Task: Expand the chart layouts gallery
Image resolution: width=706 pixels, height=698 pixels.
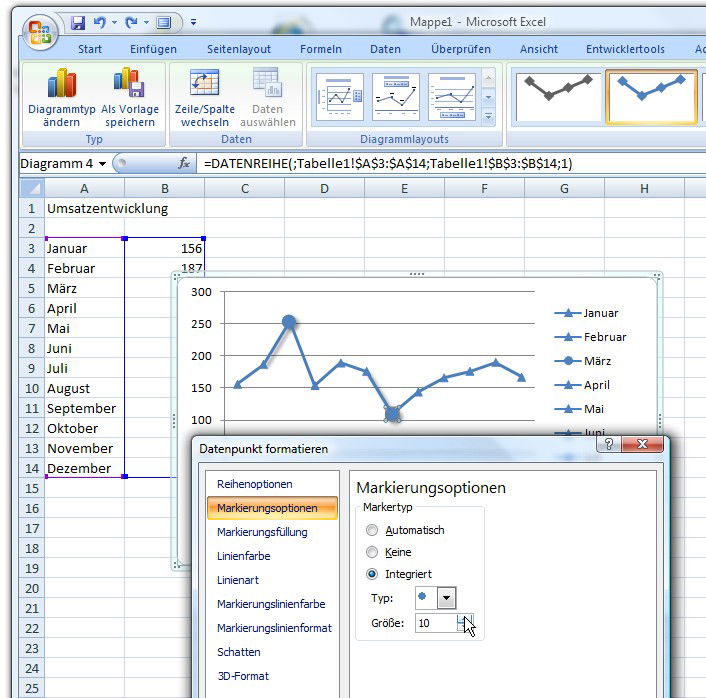Action: pyautogui.click(x=489, y=117)
